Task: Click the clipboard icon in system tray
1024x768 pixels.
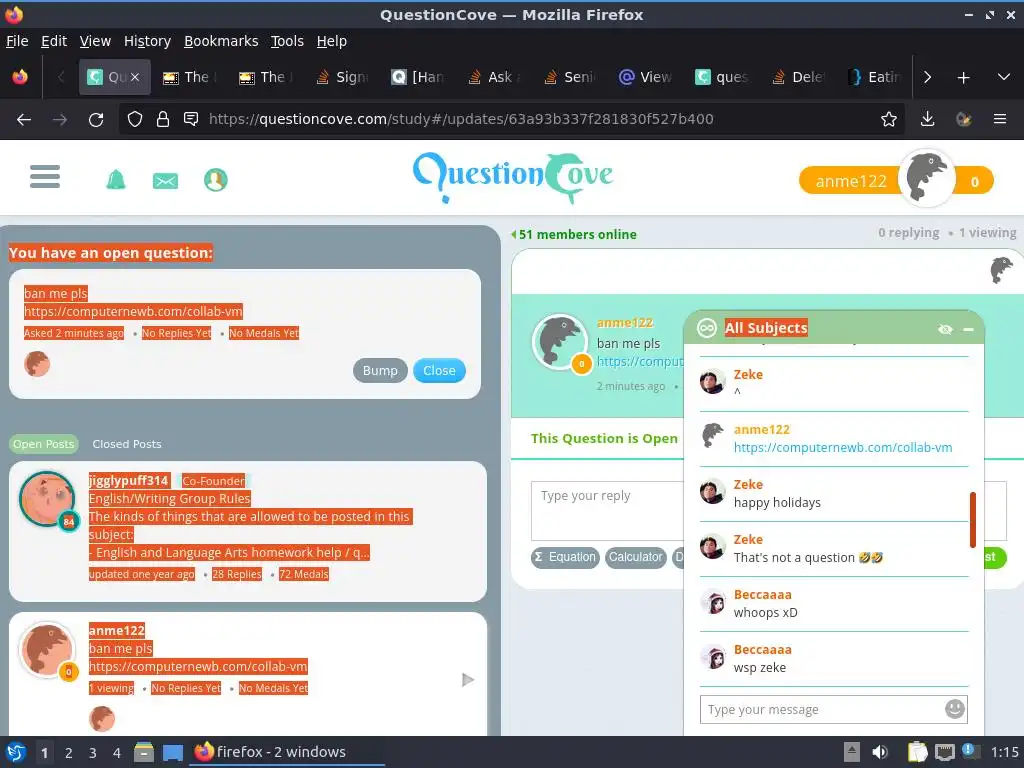Action: tap(918, 752)
